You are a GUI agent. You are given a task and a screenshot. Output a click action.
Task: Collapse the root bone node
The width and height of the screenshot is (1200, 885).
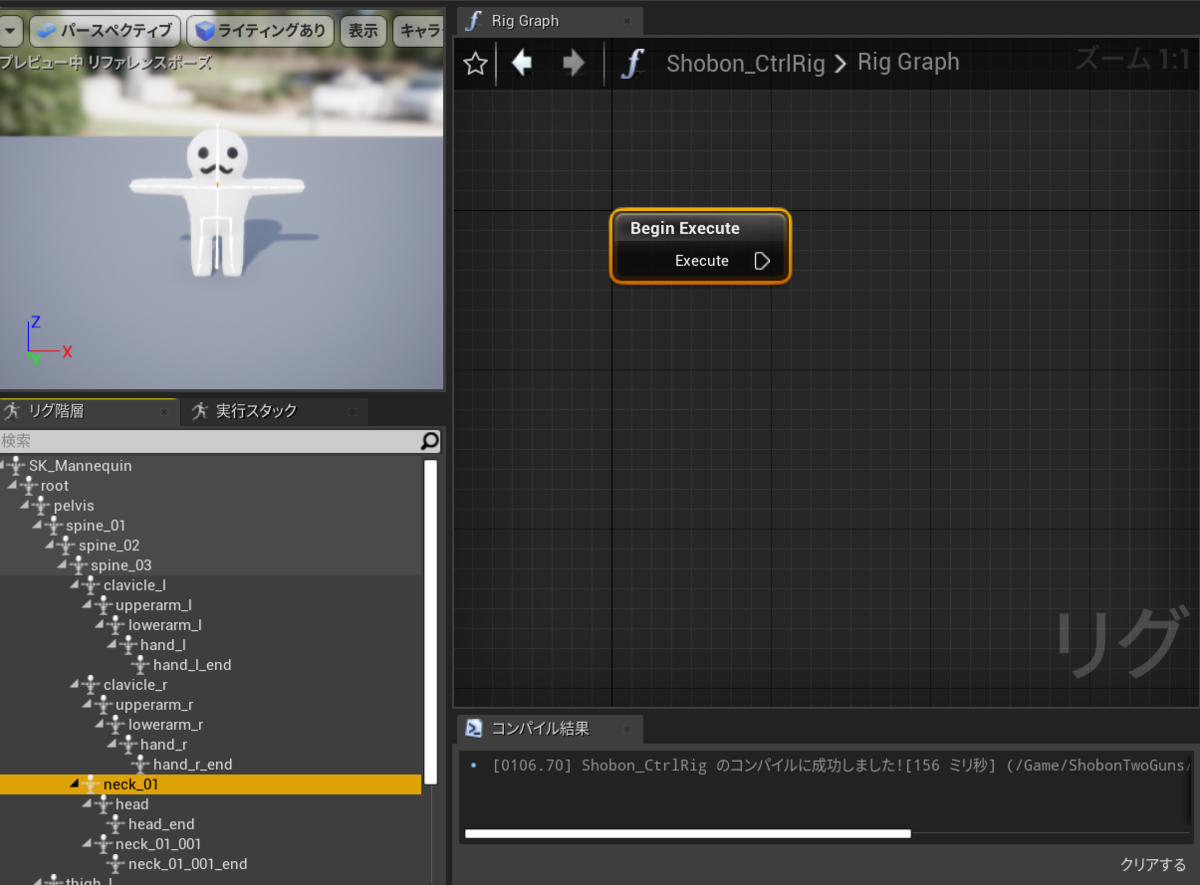[12, 485]
